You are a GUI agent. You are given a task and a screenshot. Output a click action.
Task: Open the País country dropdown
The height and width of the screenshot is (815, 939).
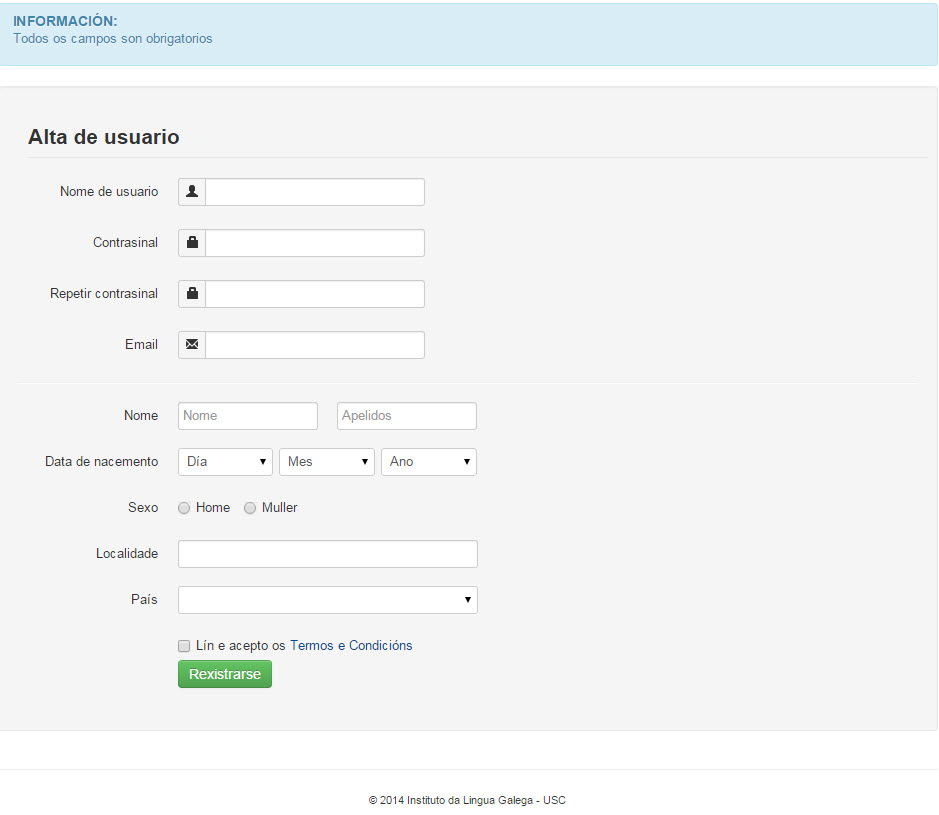[x=327, y=600]
